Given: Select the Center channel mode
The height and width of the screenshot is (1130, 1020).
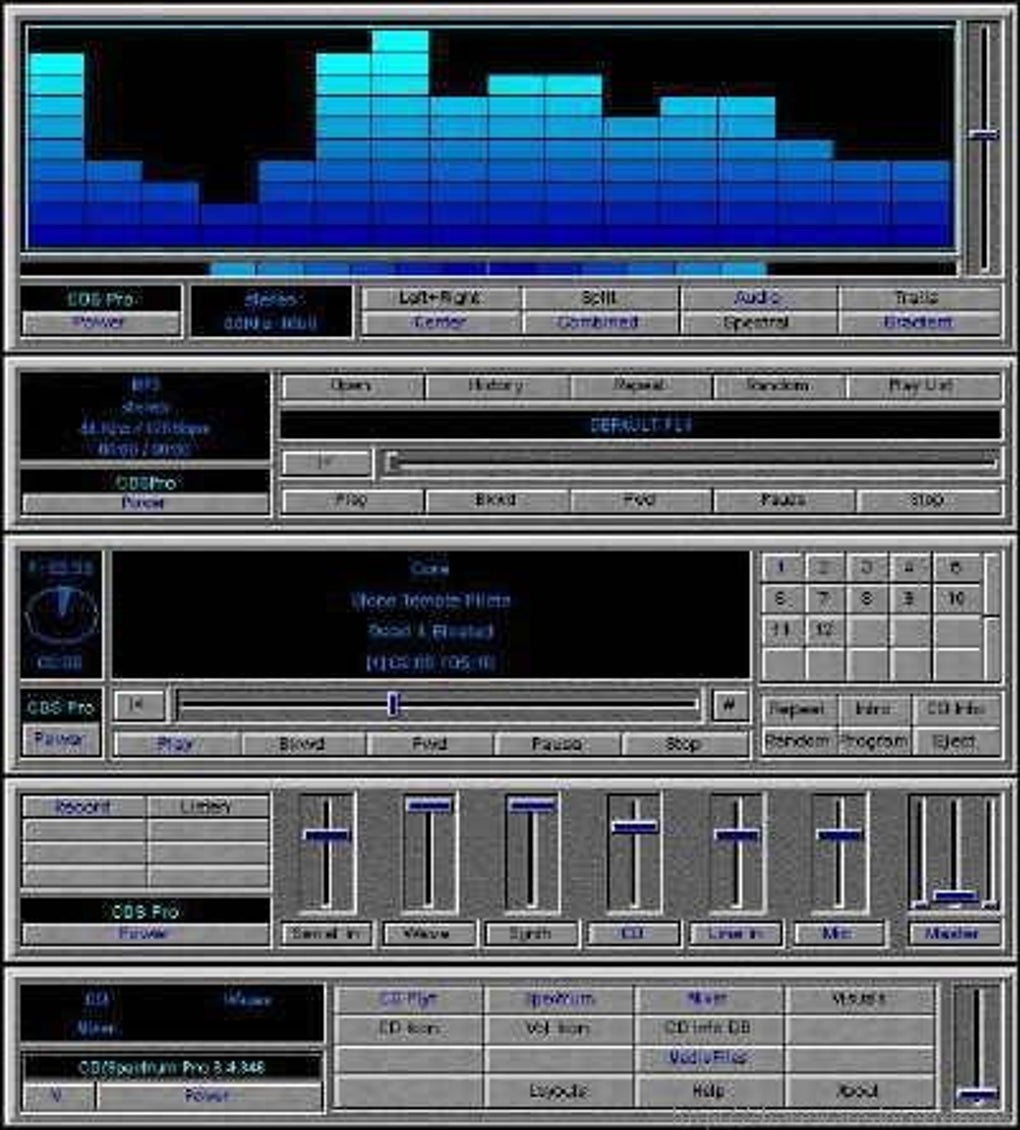Looking at the screenshot, I should click(x=440, y=322).
